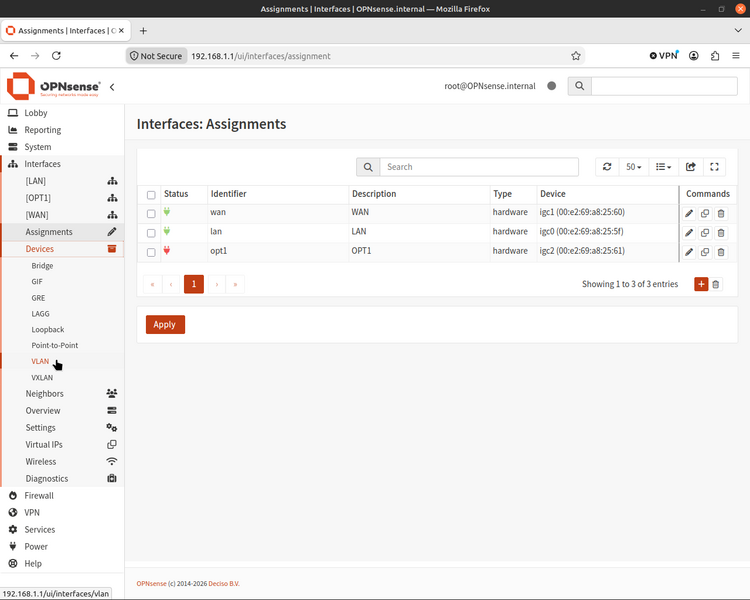Click the grid search magnifier icon
This screenshot has height=600, width=750.
coord(368,167)
